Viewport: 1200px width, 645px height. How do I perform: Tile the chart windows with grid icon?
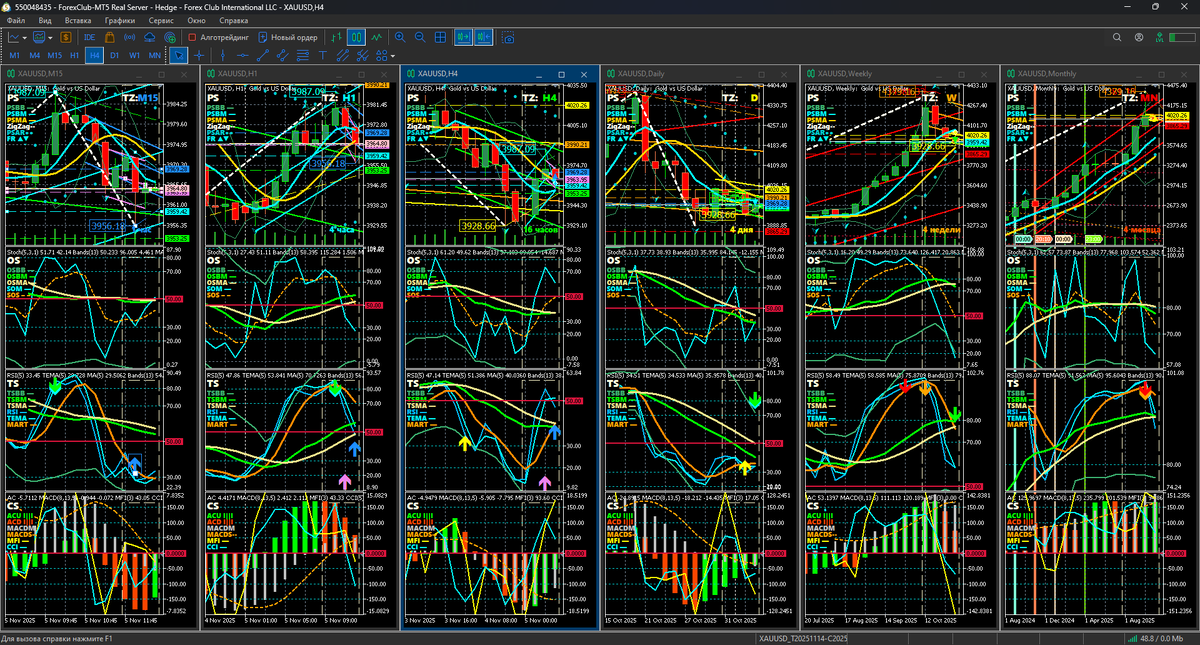coord(440,37)
